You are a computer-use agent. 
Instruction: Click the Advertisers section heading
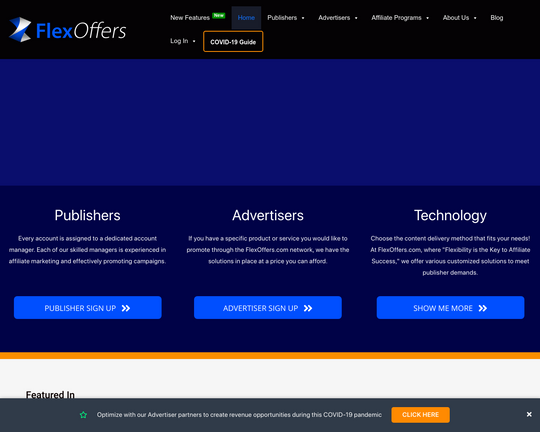268,216
